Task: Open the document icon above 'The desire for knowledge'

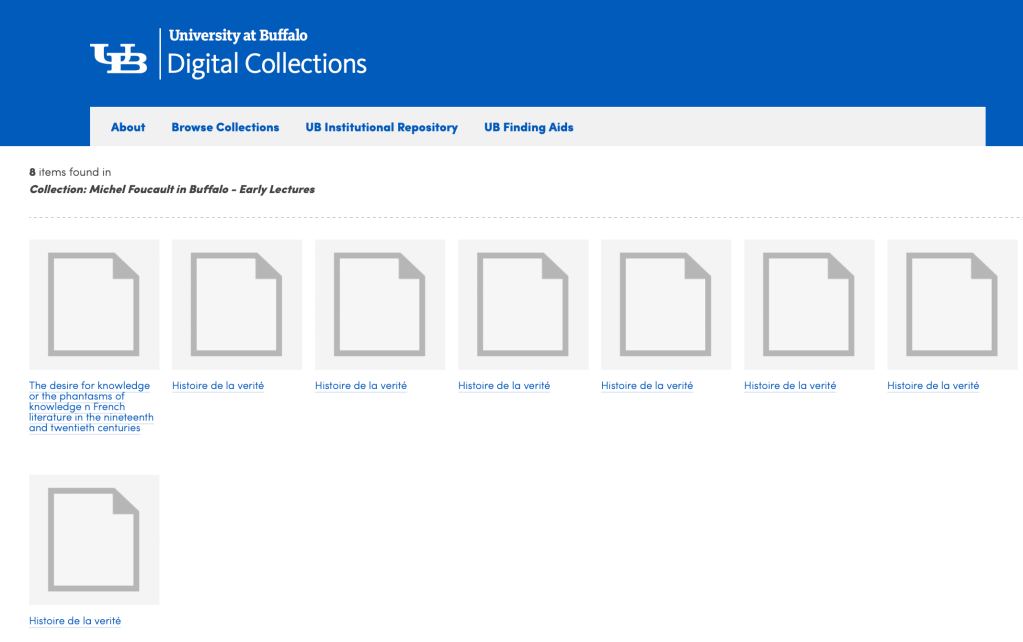Action: (94, 304)
